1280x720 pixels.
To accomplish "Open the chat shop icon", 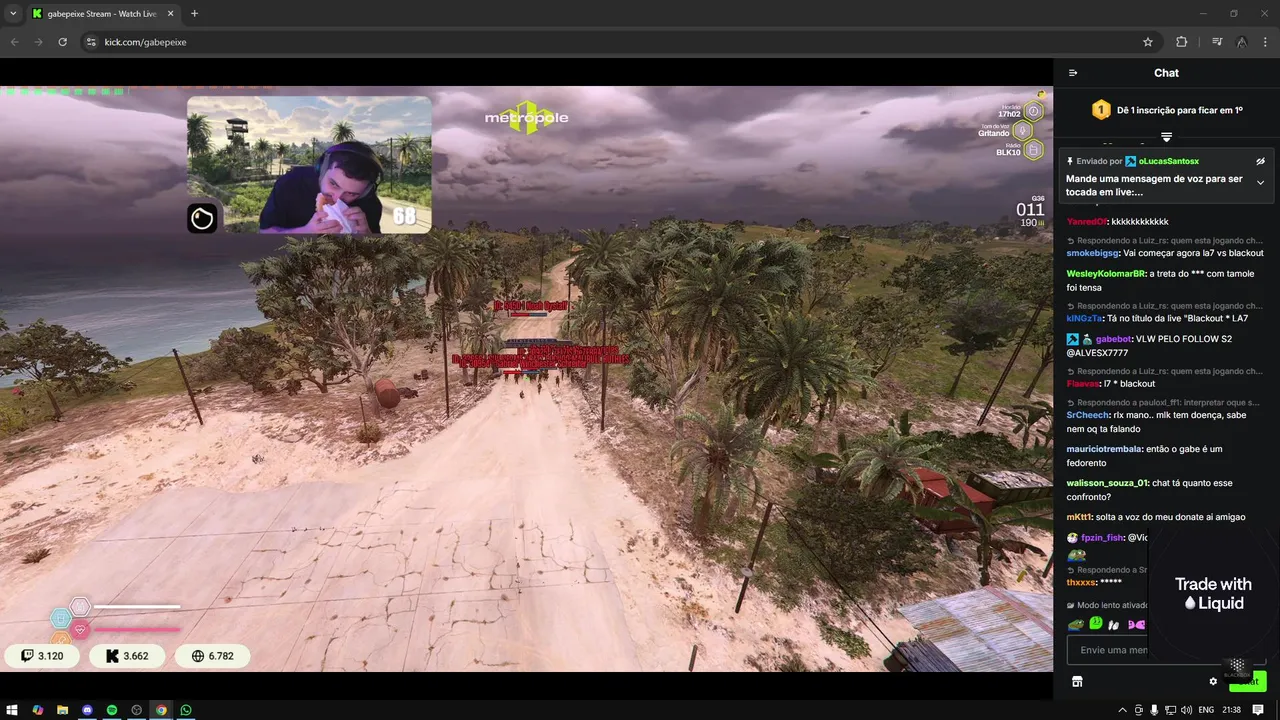I will [1077, 682].
